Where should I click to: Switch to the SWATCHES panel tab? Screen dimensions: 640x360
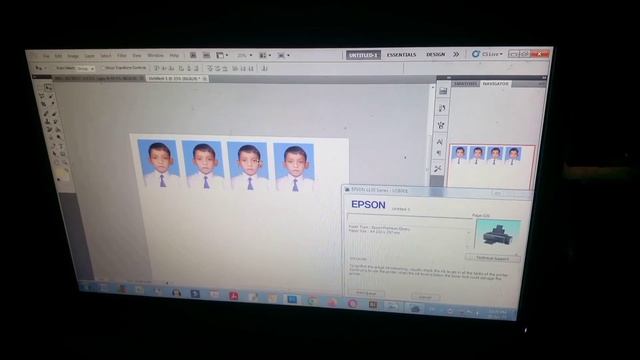click(x=465, y=84)
